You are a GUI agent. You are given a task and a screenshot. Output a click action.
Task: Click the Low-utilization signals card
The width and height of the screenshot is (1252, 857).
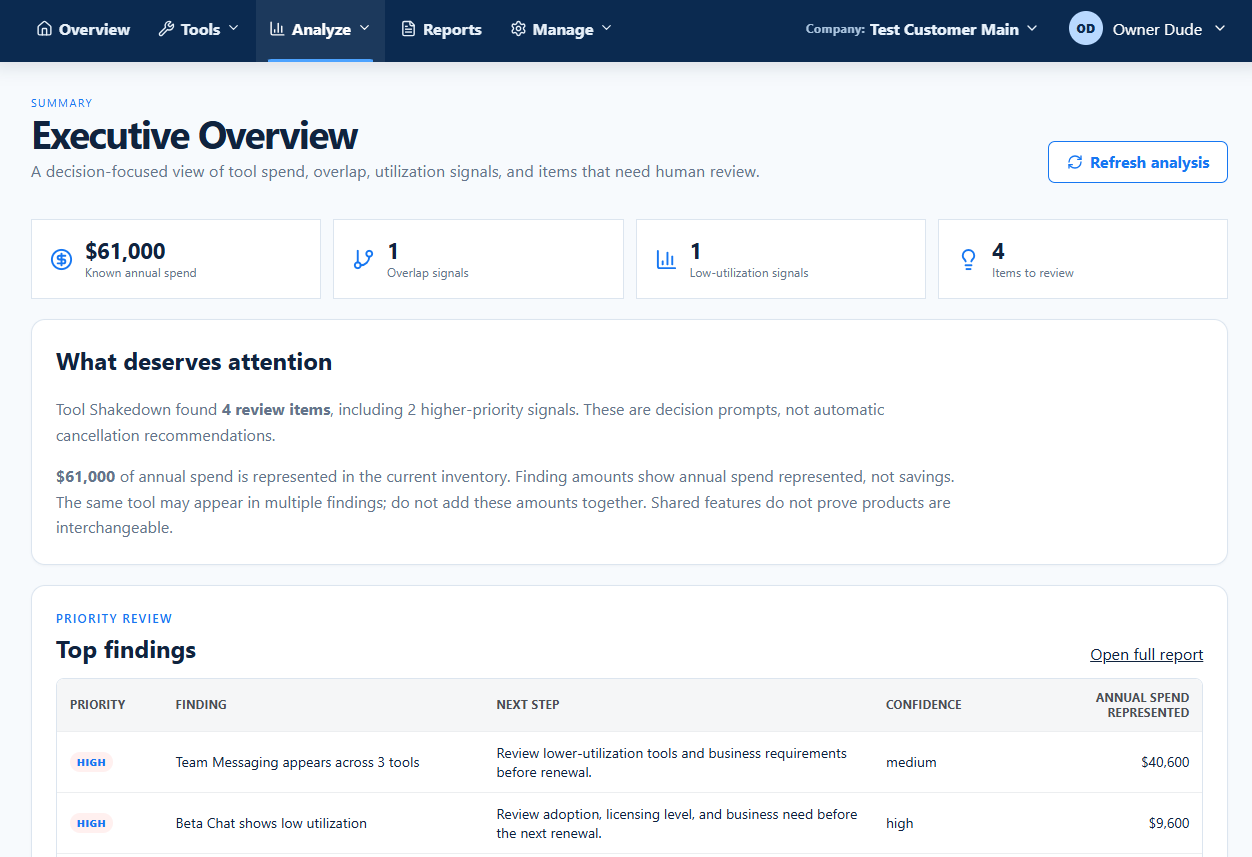click(781, 259)
